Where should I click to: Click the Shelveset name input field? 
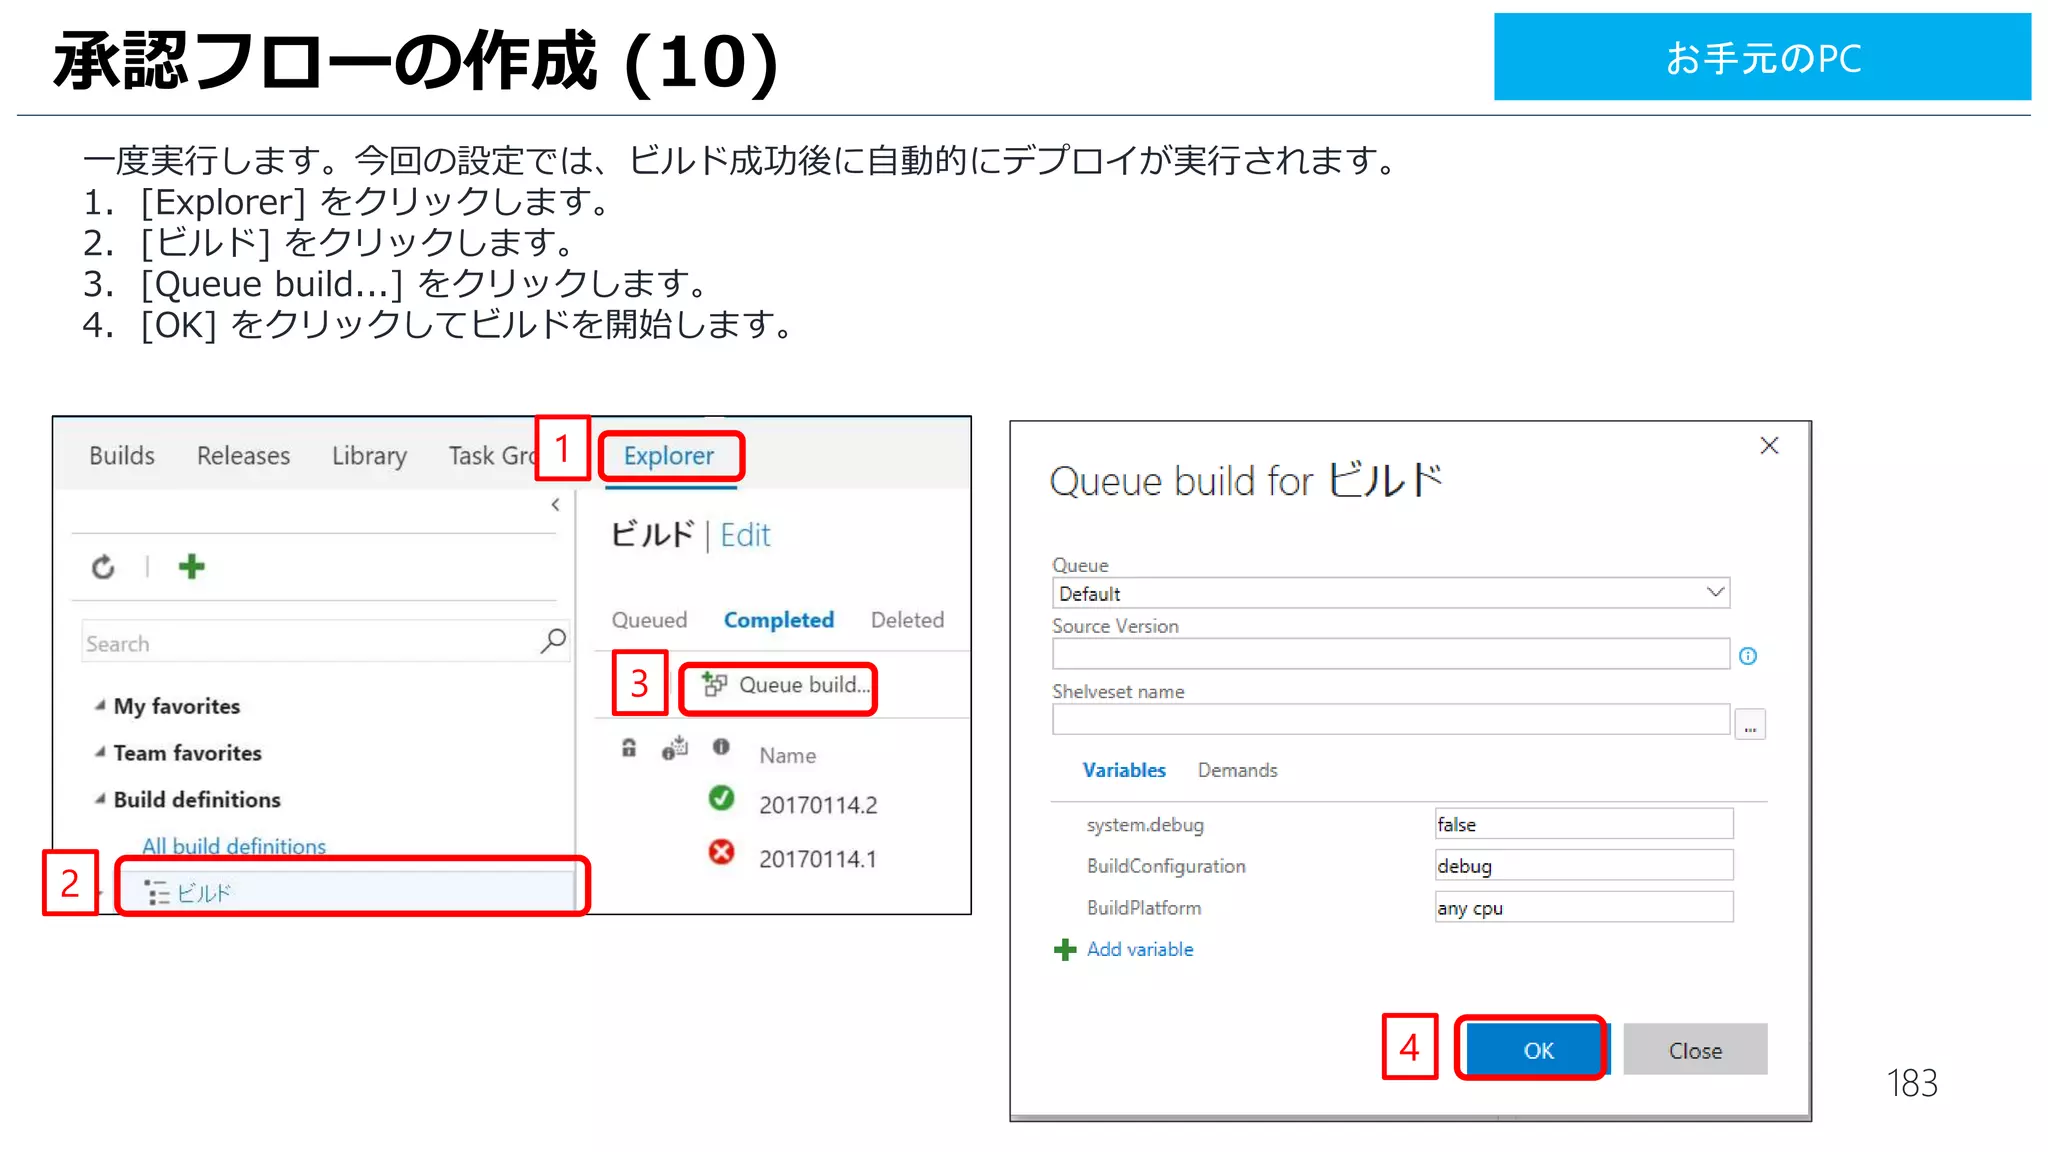(1390, 719)
